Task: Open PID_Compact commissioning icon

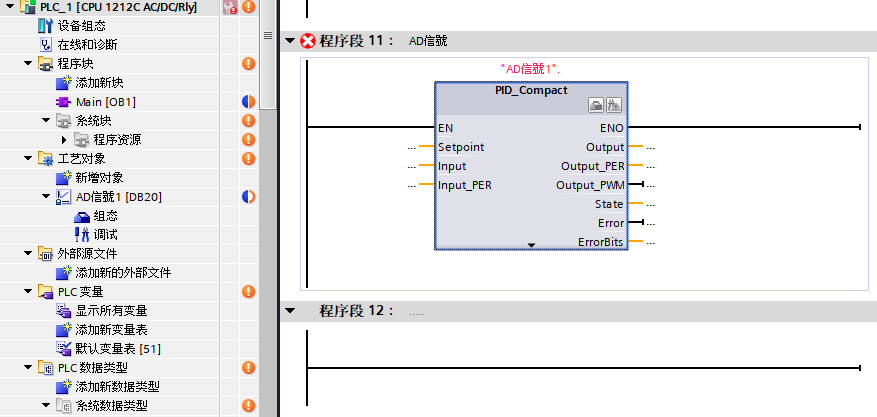Action: [613, 105]
